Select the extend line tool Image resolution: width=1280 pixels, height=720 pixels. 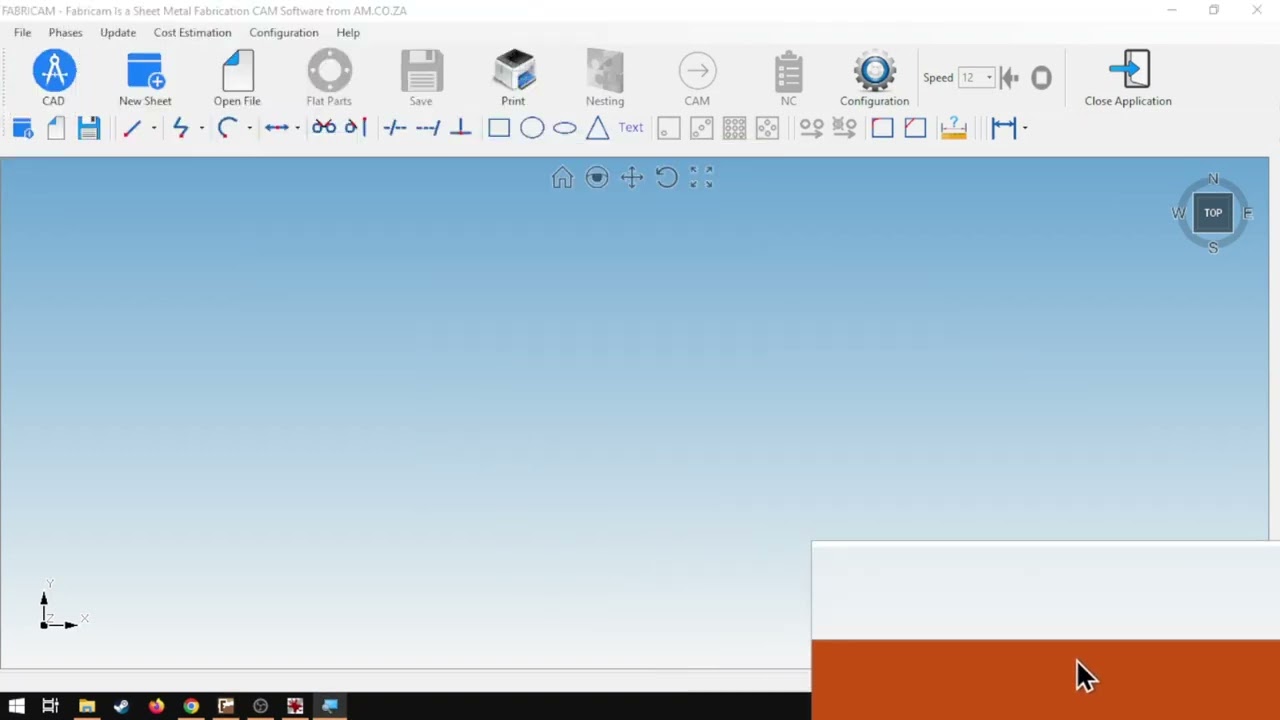point(428,128)
